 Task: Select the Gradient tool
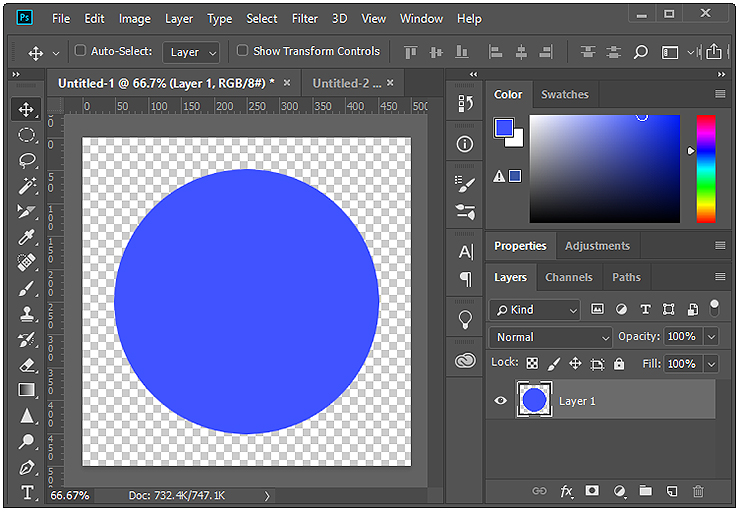(26, 390)
